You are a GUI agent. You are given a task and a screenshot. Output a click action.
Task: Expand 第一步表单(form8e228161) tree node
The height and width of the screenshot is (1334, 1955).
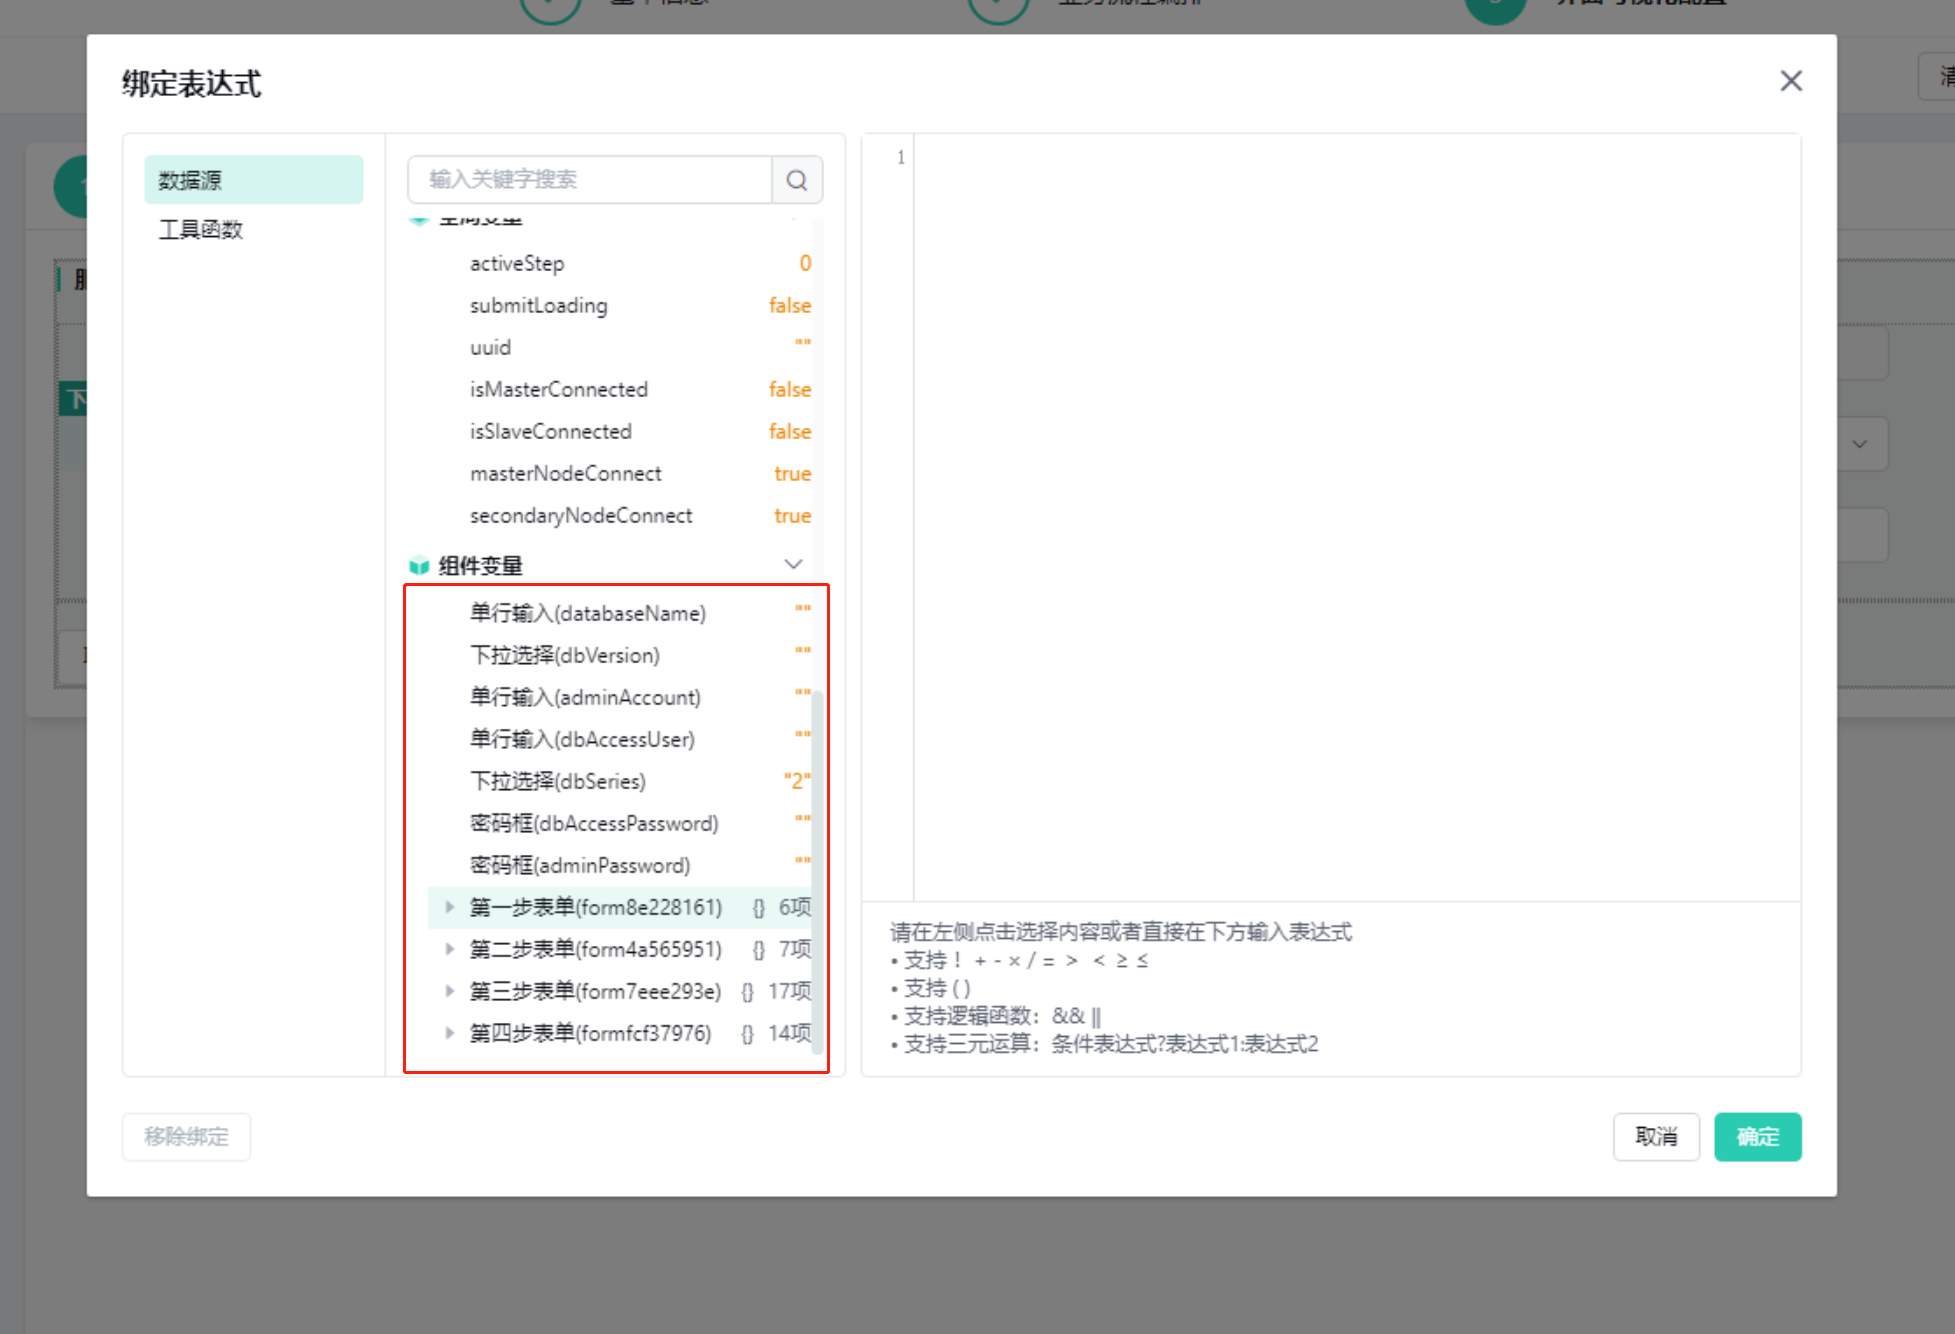[x=449, y=907]
